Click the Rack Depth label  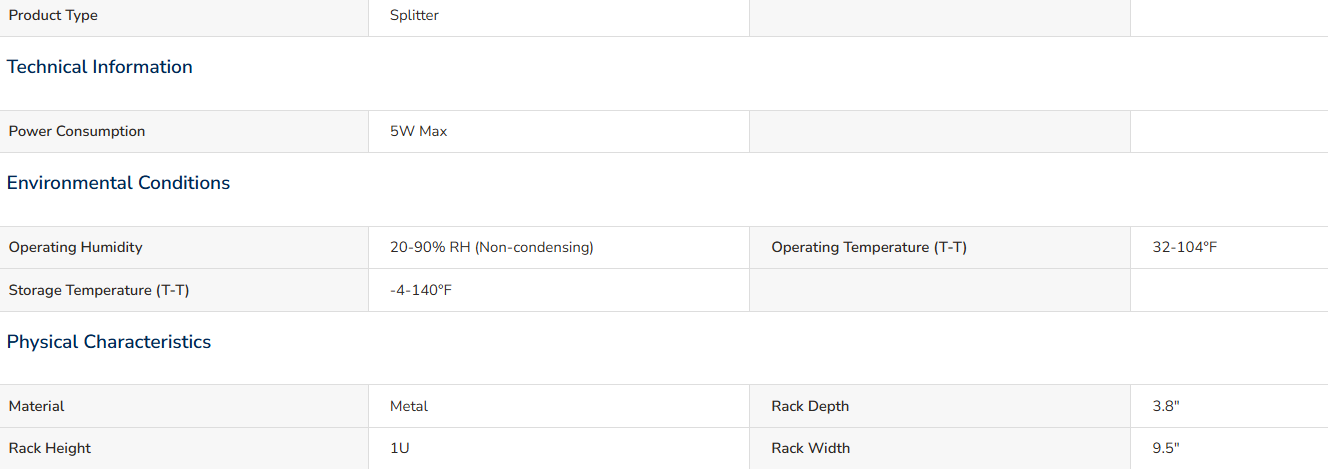810,406
